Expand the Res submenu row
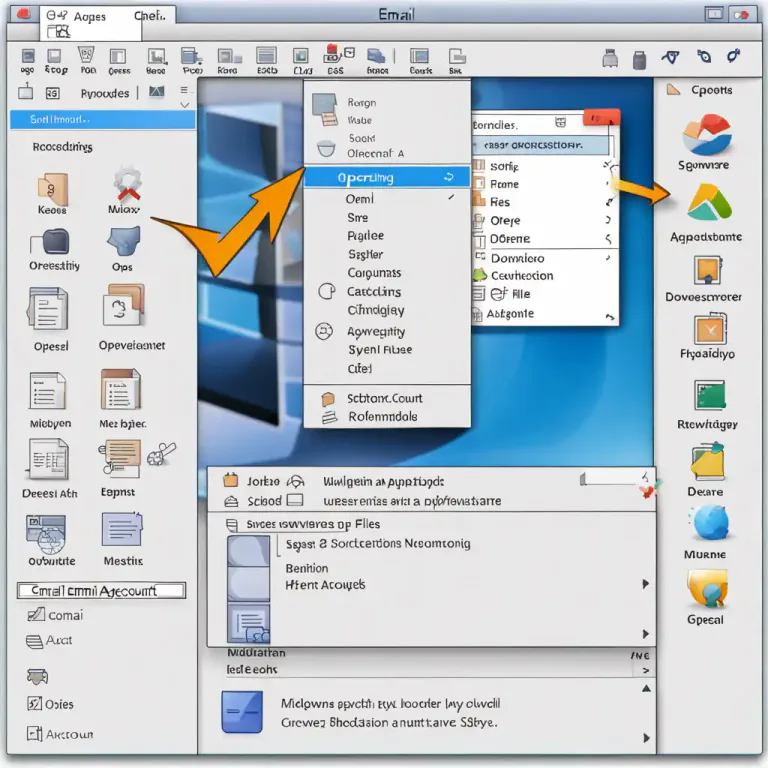This screenshot has width=768, height=768. tap(544, 202)
